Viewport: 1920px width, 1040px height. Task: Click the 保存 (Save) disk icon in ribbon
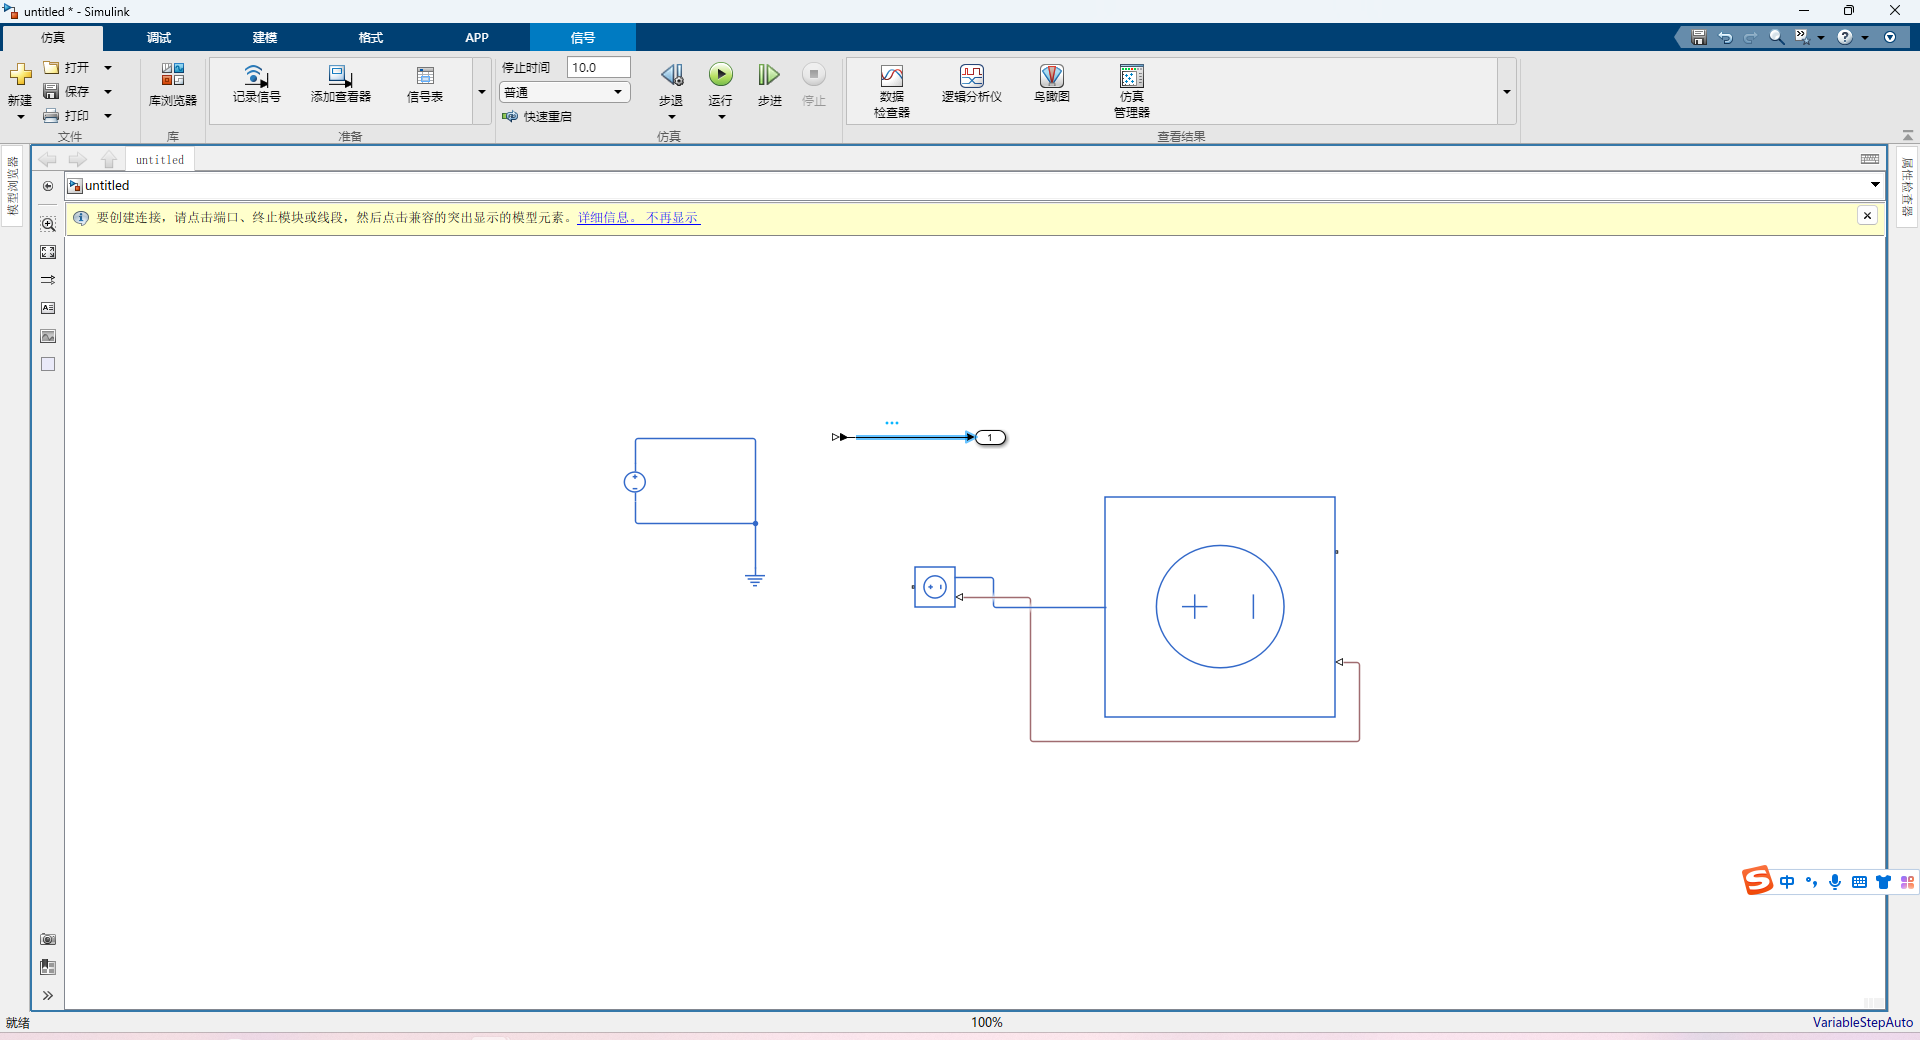(x=52, y=91)
